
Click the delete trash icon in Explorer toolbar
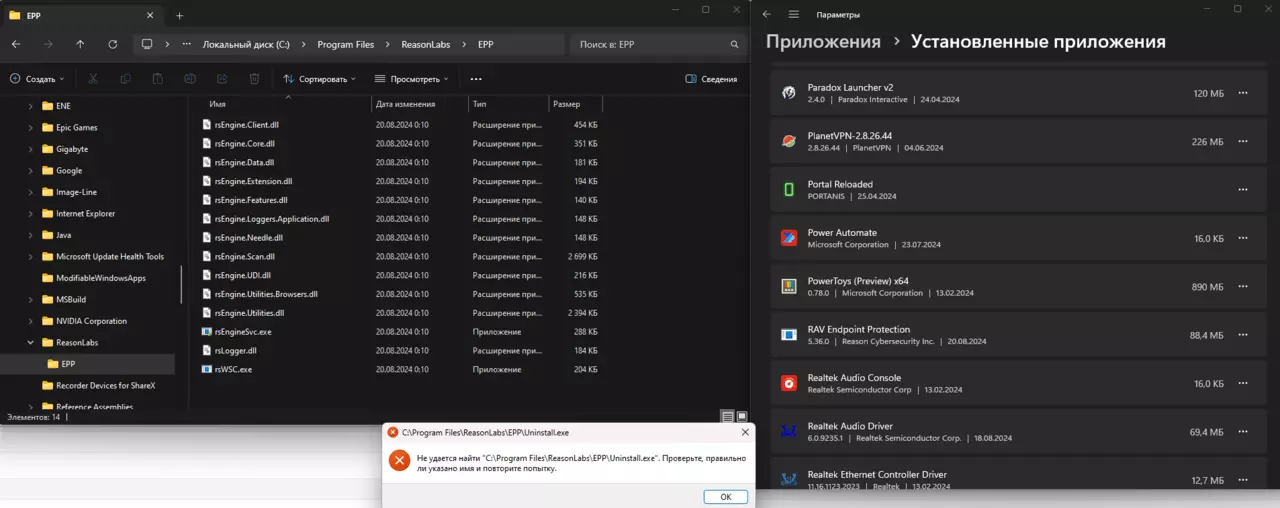tap(254, 79)
